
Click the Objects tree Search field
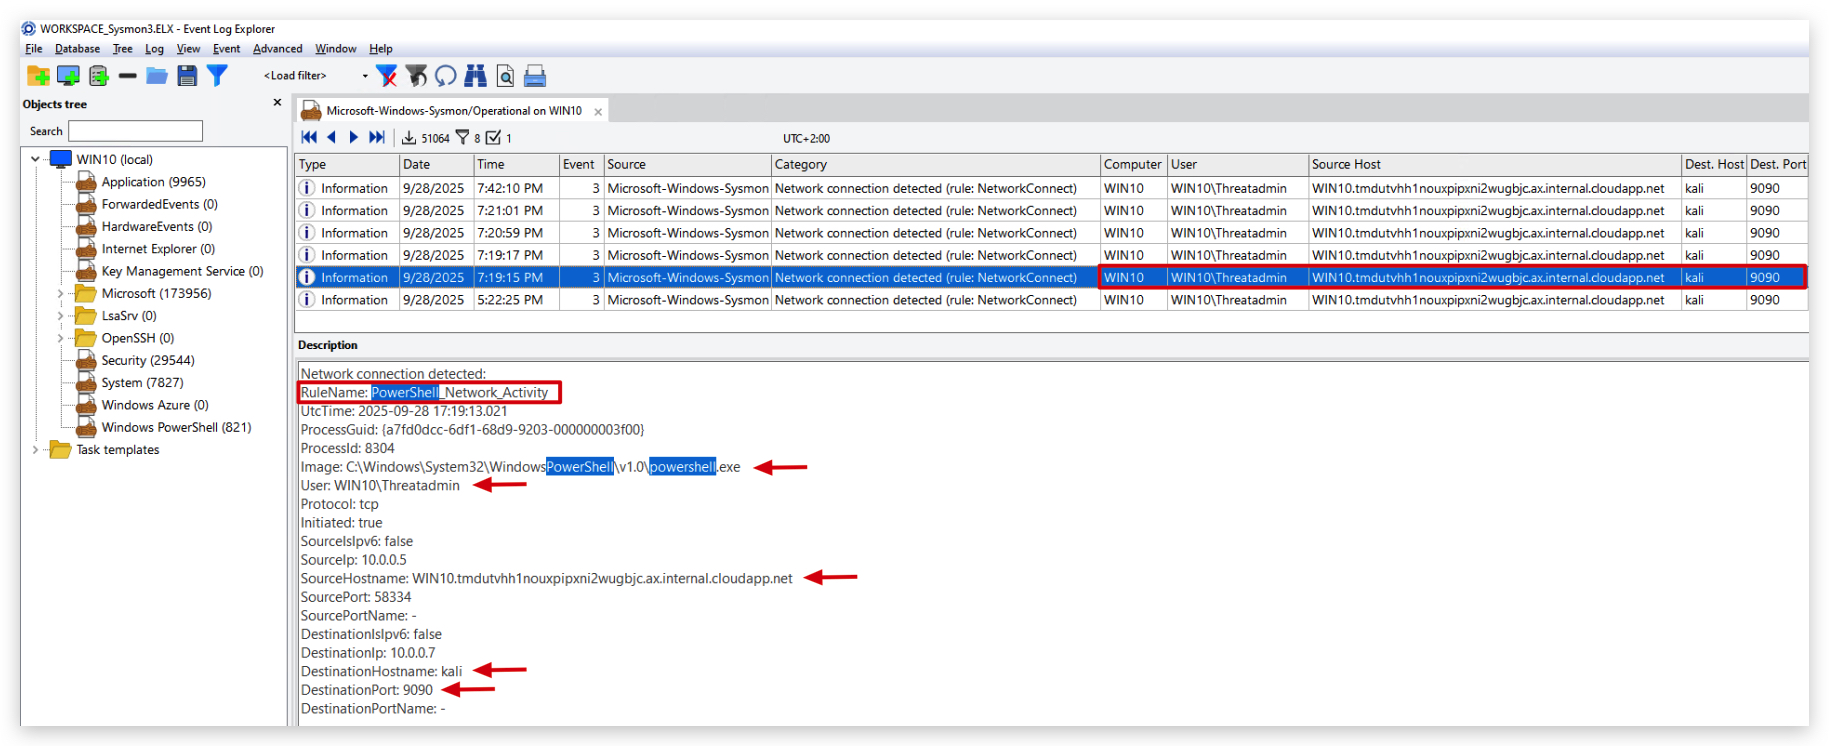pyautogui.click(x=135, y=131)
